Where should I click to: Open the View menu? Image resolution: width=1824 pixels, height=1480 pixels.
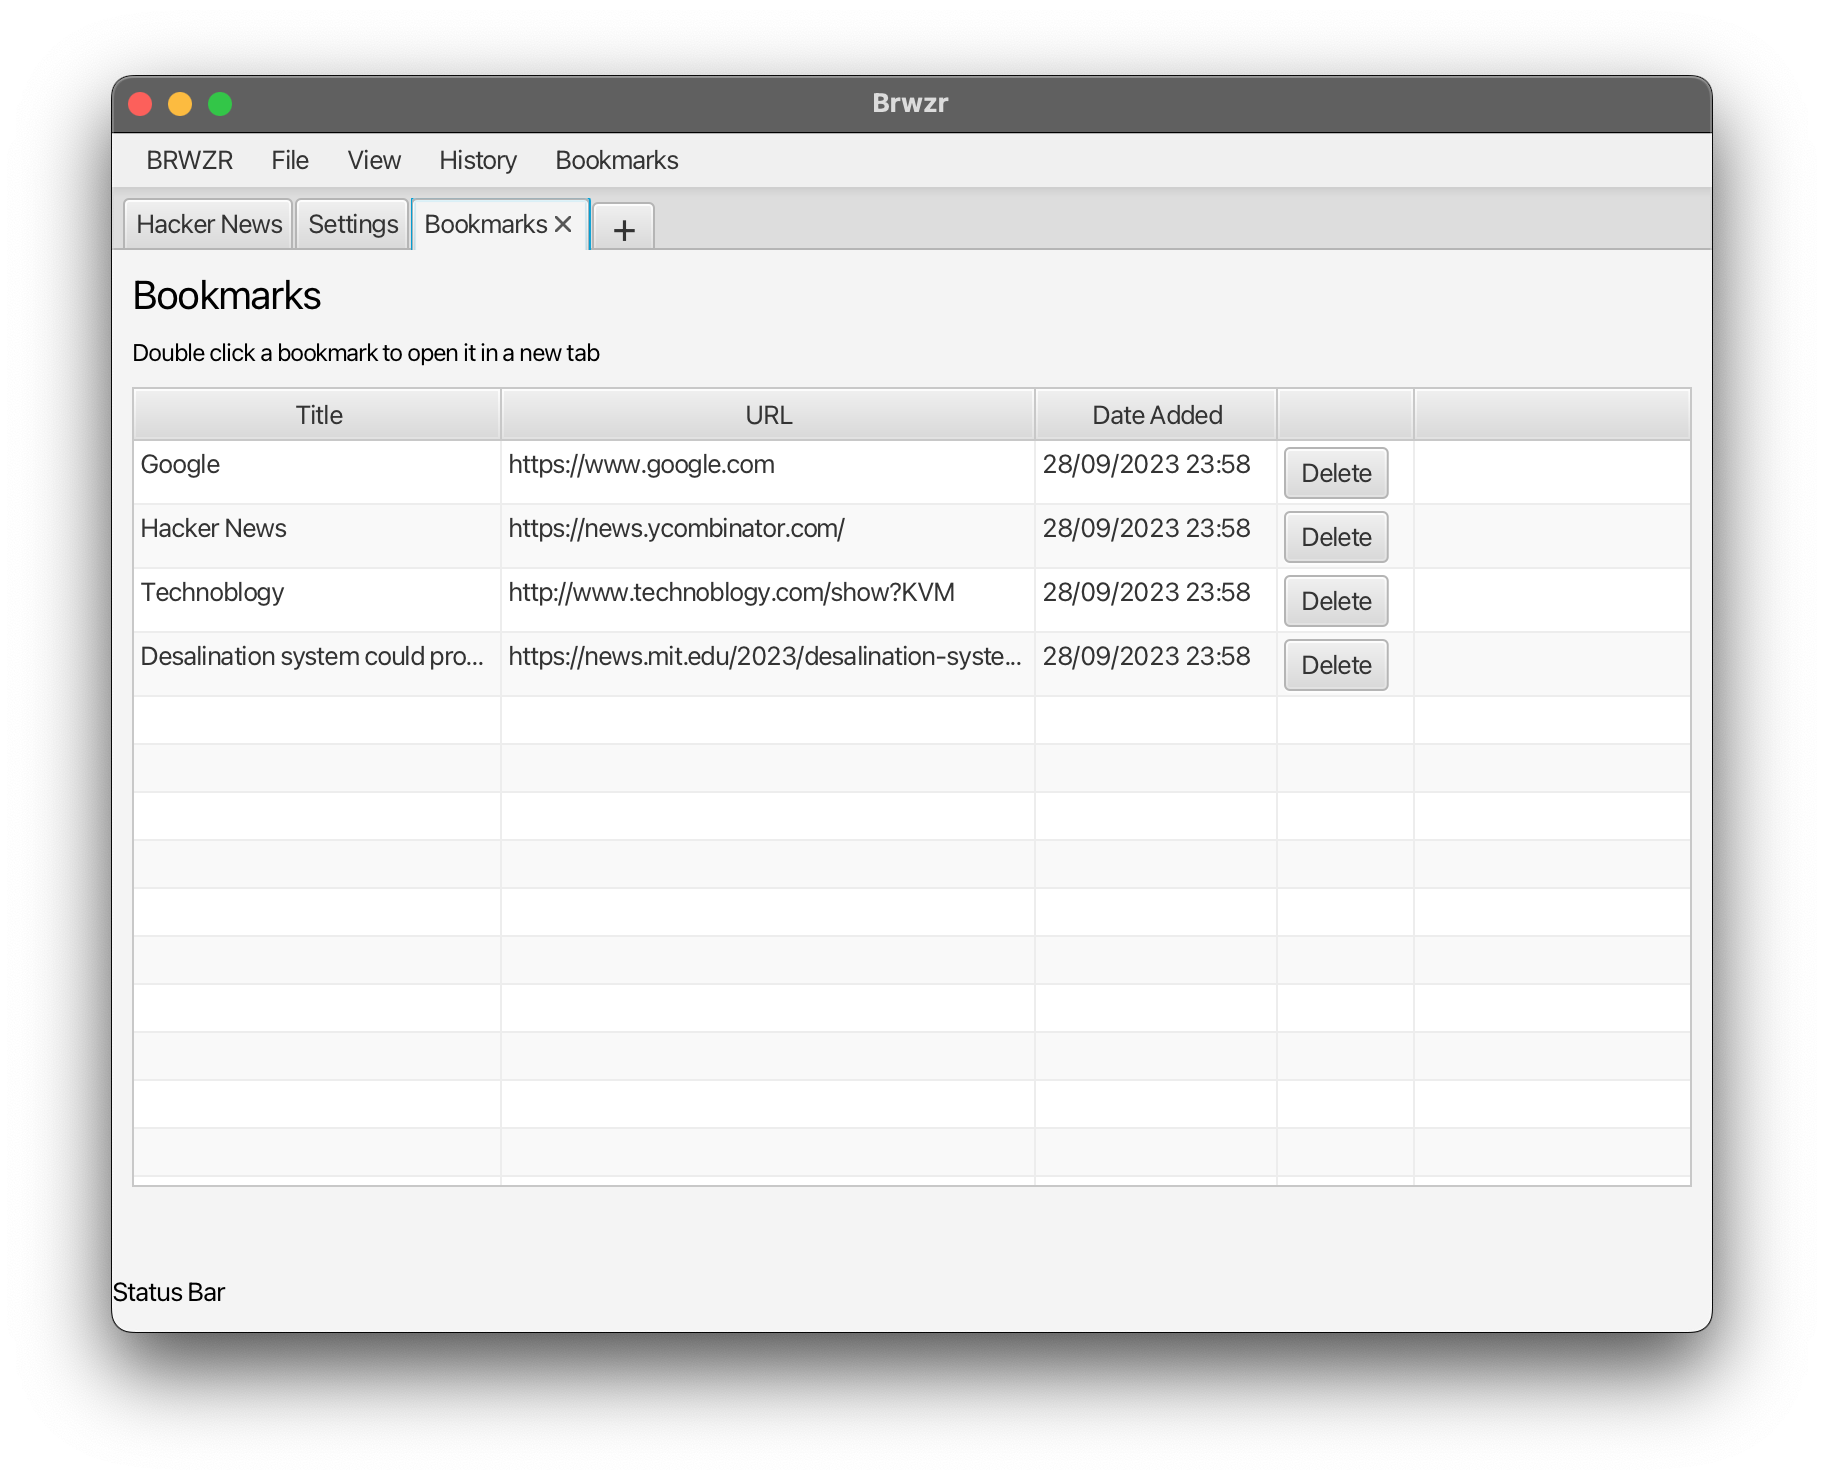point(373,160)
